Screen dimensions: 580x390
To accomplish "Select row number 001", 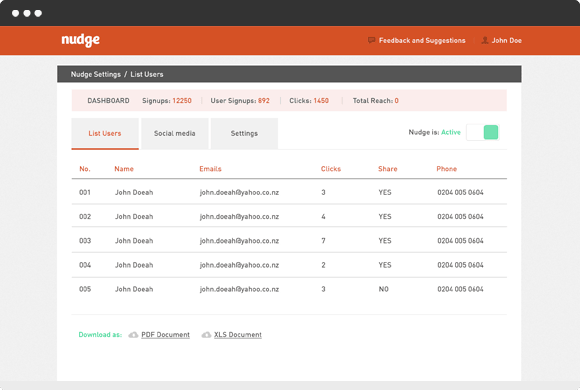I will [x=85, y=192].
